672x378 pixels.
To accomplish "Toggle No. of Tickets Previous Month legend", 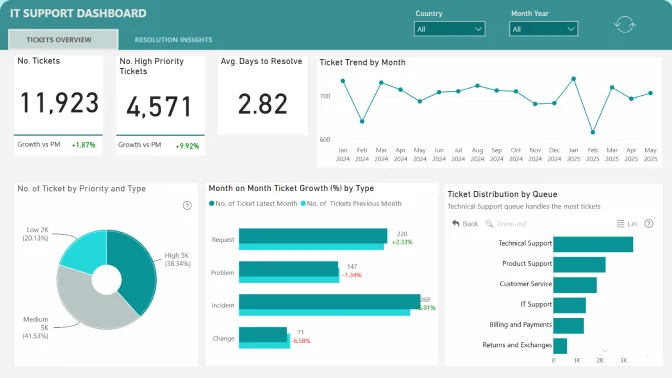I will click(351, 204).
